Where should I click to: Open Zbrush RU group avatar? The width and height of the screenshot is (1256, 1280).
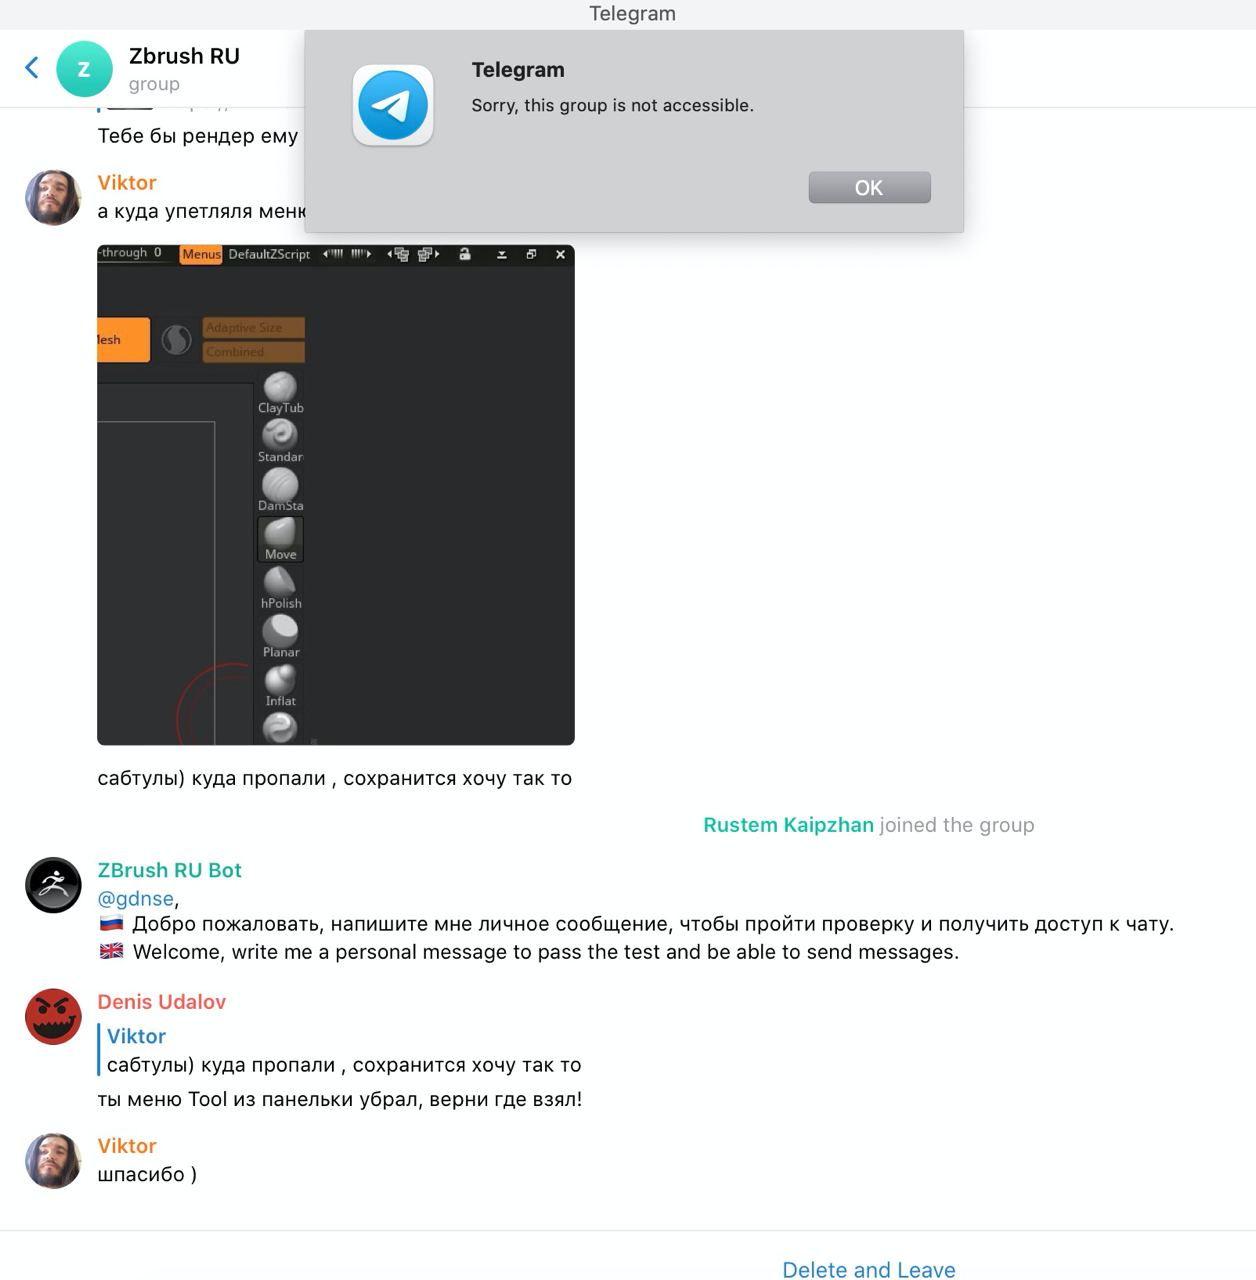click(84, 69)
